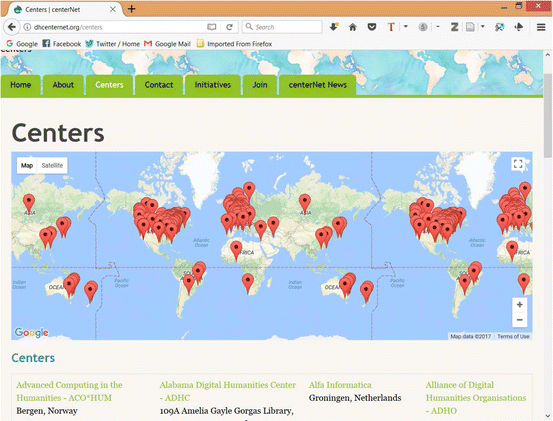Go to Firefox home page icon
Image resolution: width=553 pixels, height=421 pixels.
pos(353,27)
